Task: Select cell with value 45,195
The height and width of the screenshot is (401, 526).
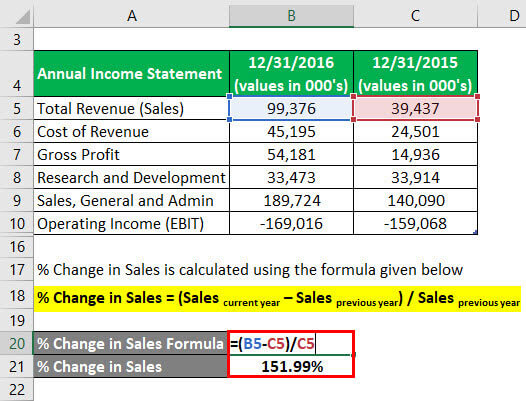Action: [291, 132]
